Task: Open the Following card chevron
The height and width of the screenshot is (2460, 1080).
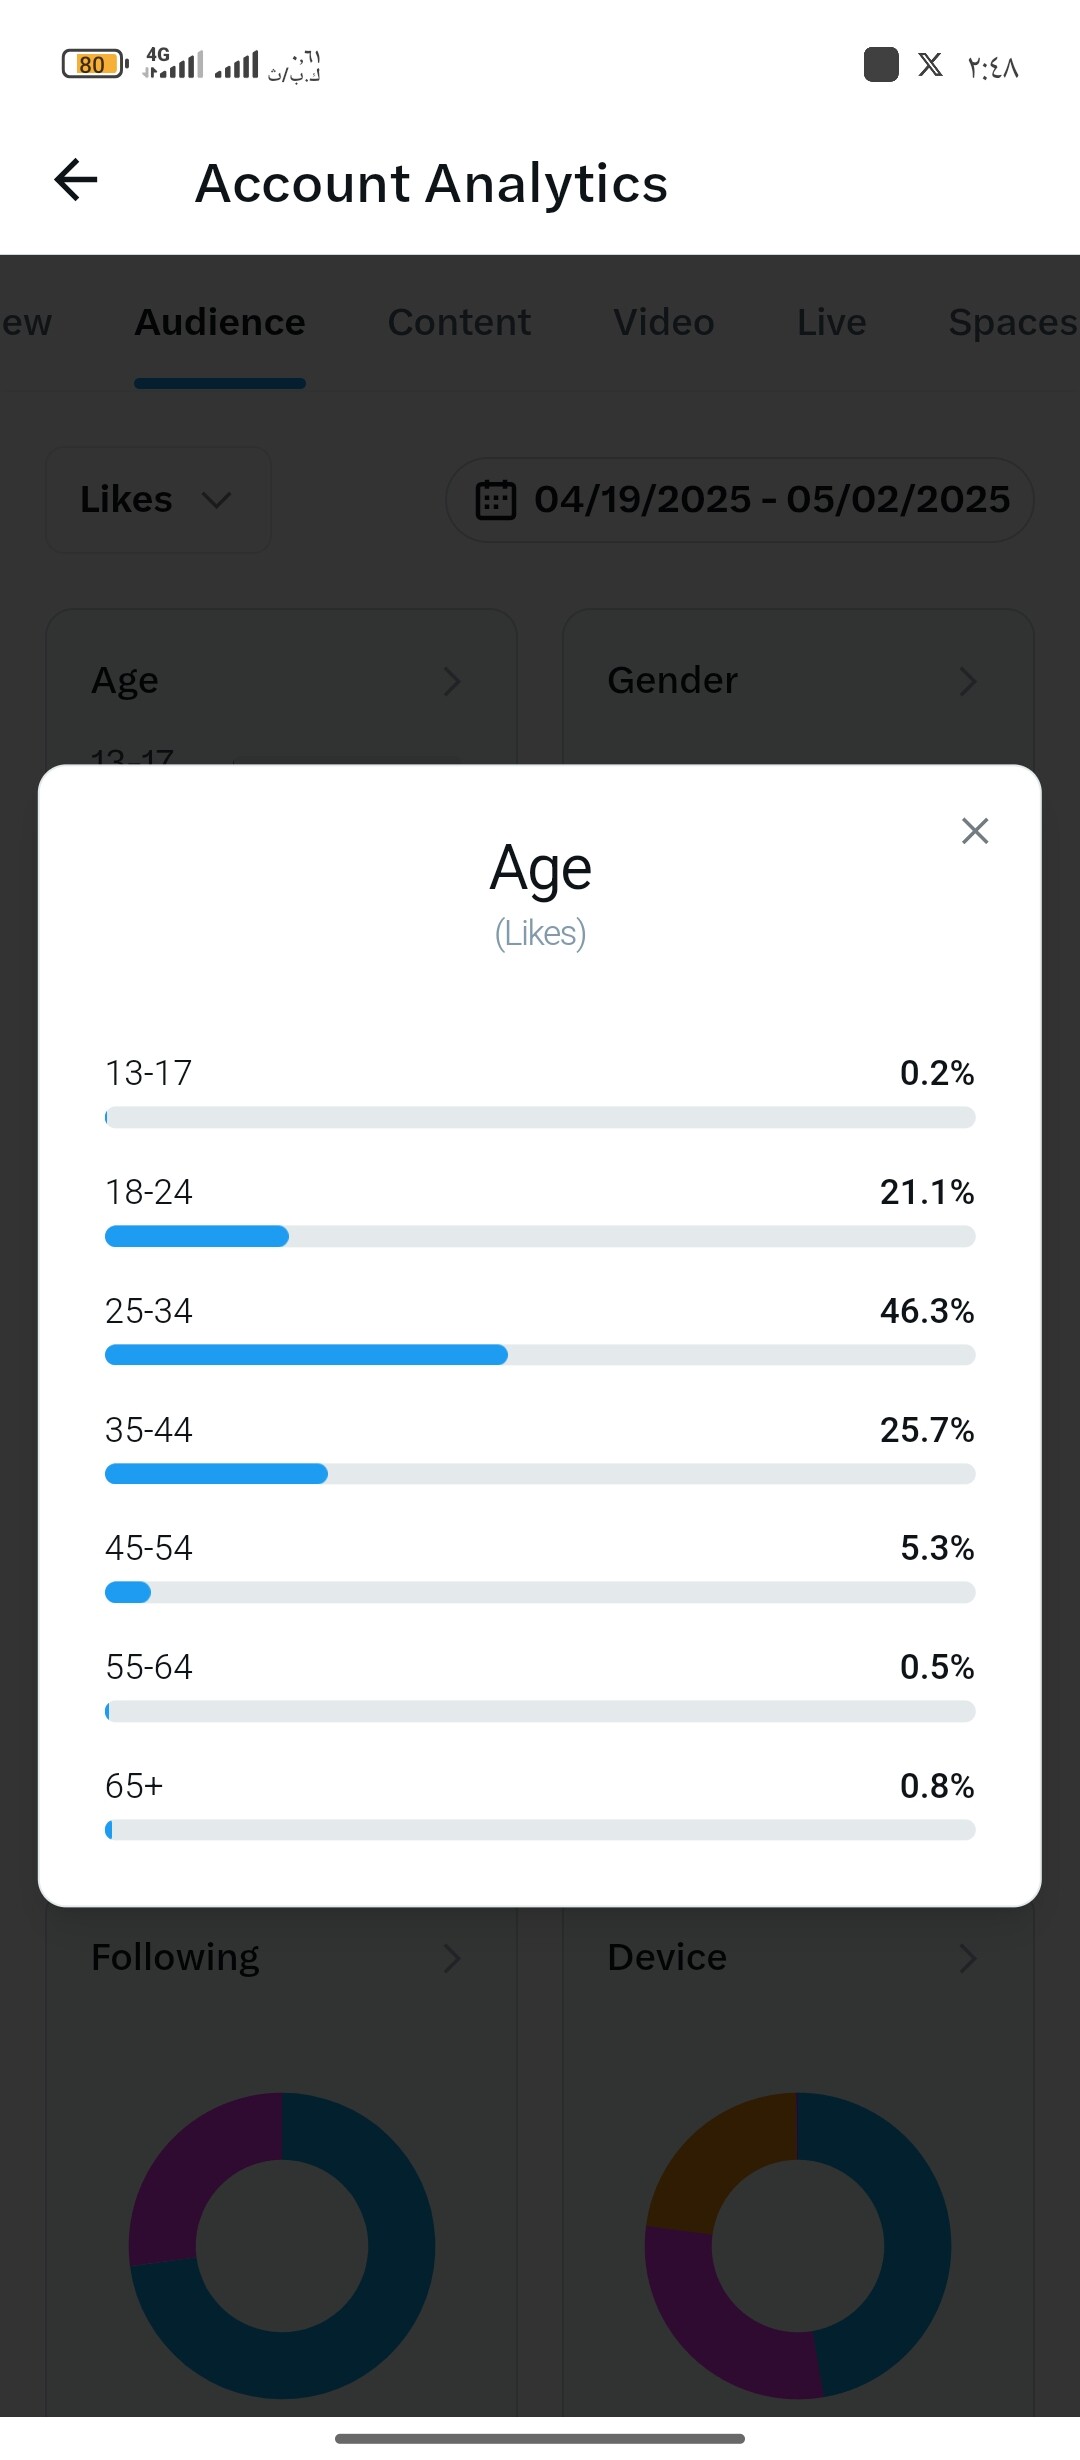Action: coord(452,1958)
